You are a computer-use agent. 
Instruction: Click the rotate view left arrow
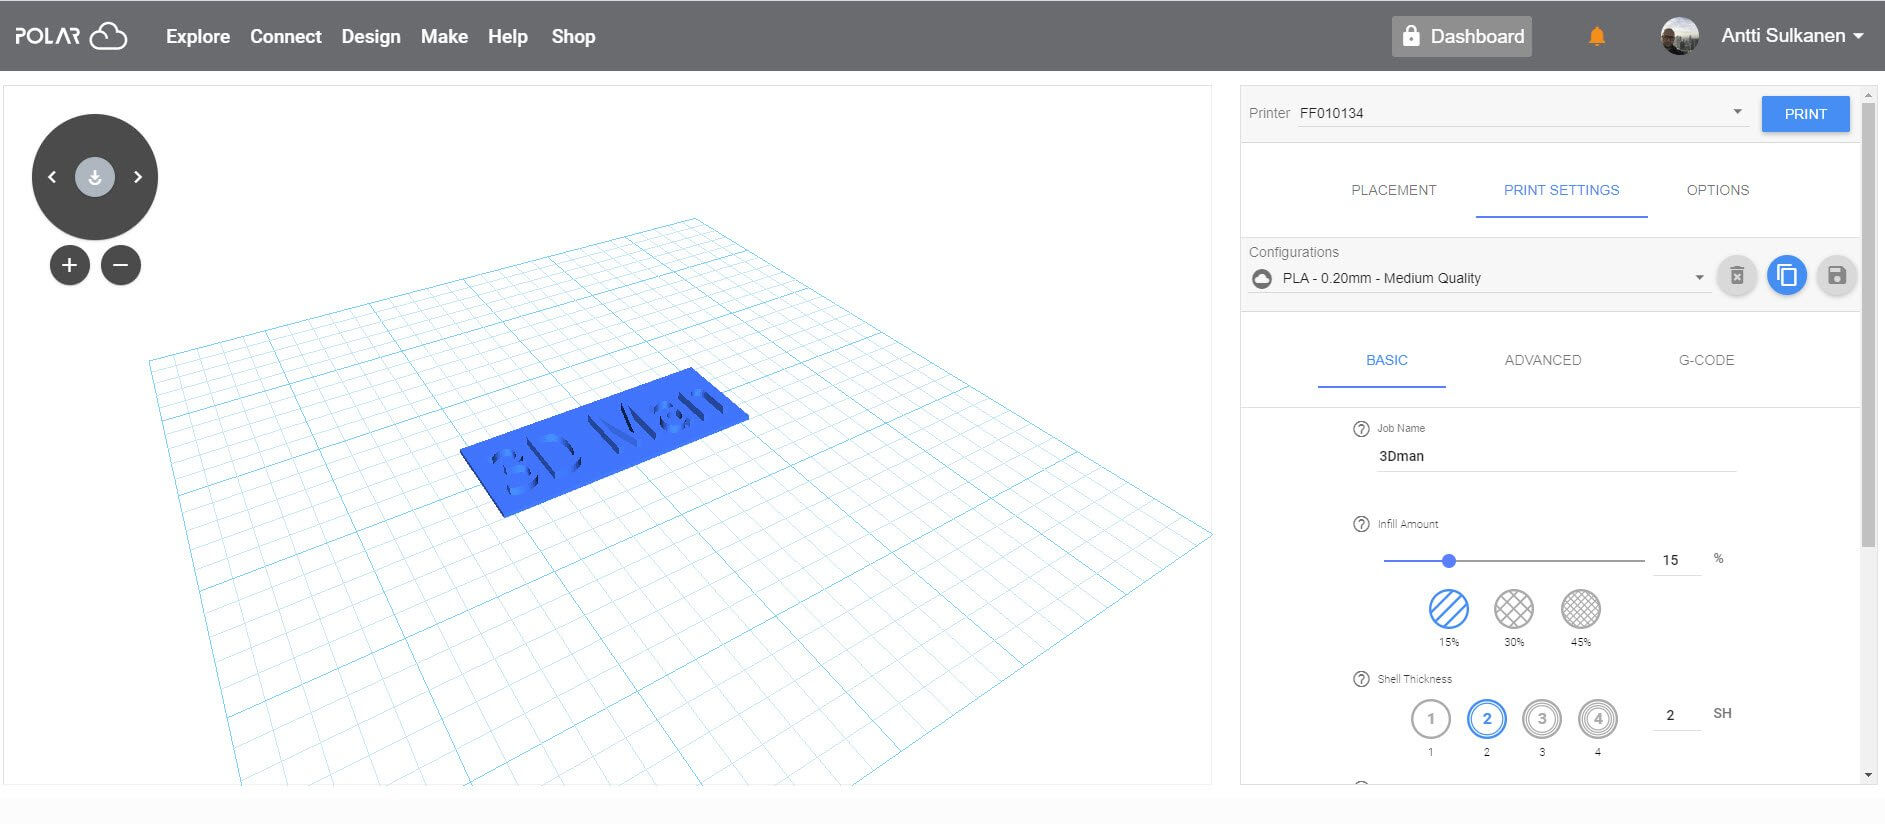click(x=52, y=177)
